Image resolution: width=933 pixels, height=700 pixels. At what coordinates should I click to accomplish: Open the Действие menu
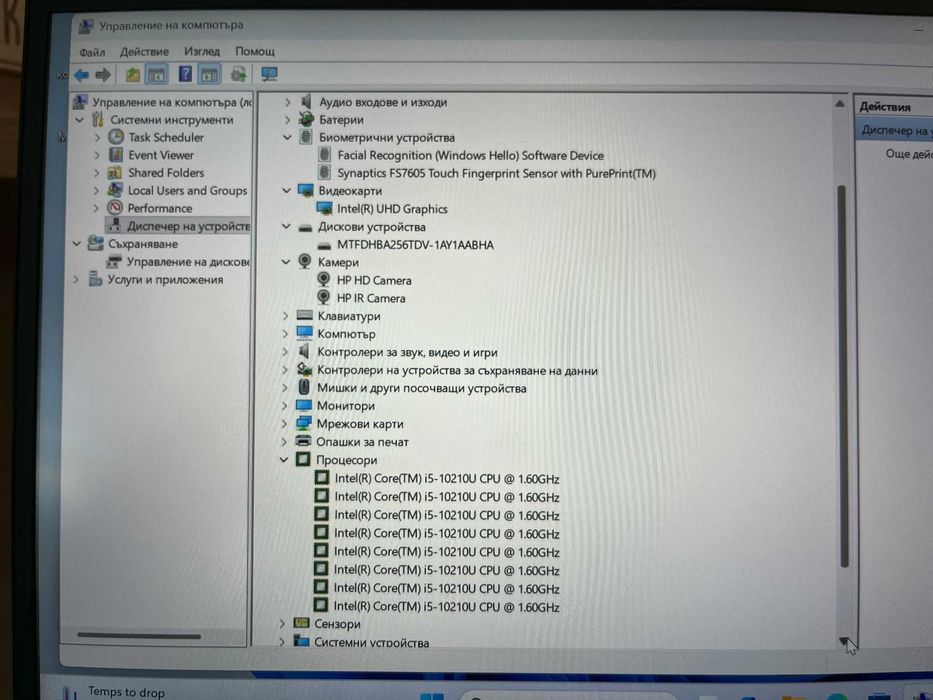144,52
